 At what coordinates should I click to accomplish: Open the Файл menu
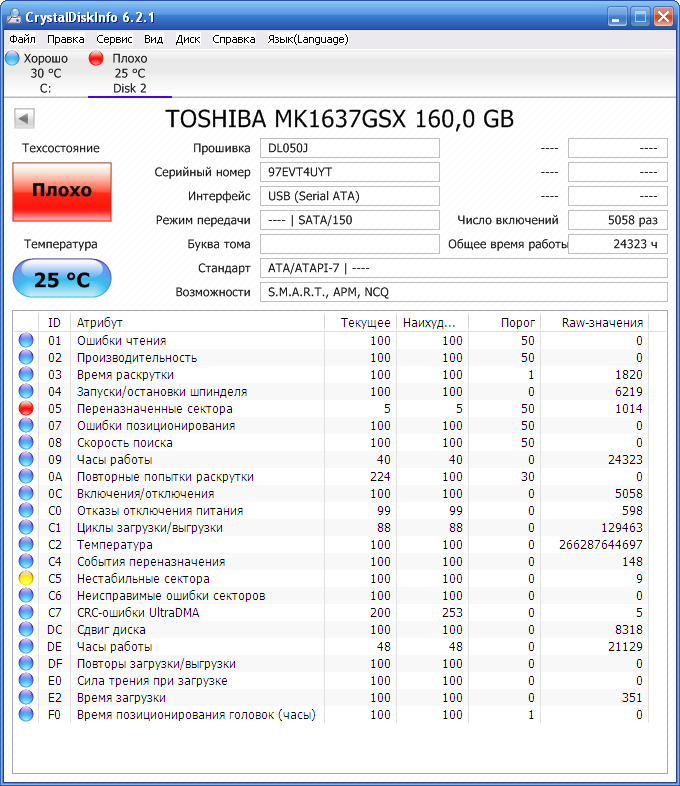point(23,39)
